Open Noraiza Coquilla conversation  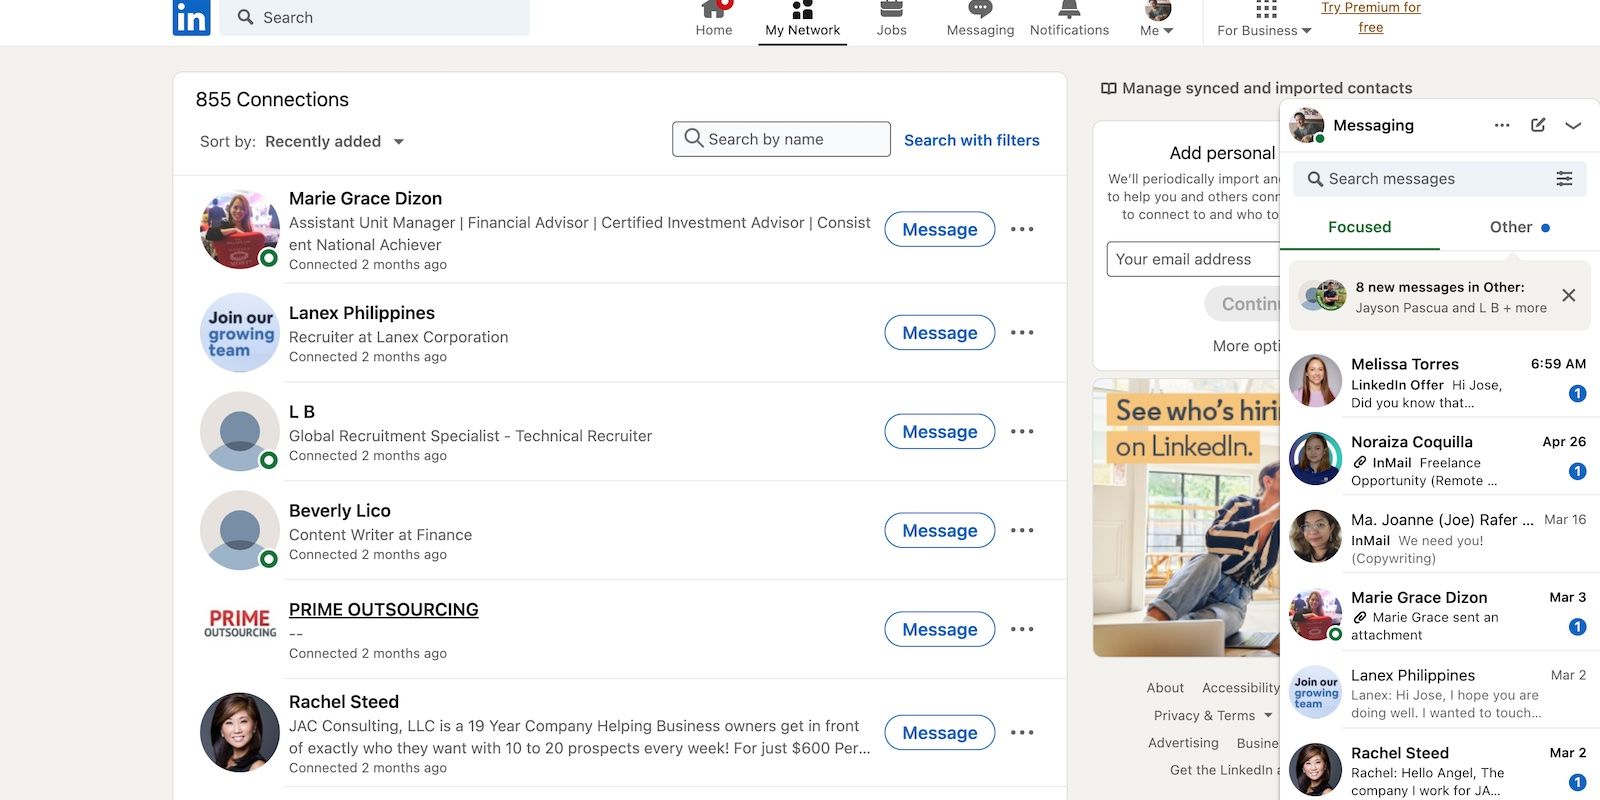(x=1440, y=460)
